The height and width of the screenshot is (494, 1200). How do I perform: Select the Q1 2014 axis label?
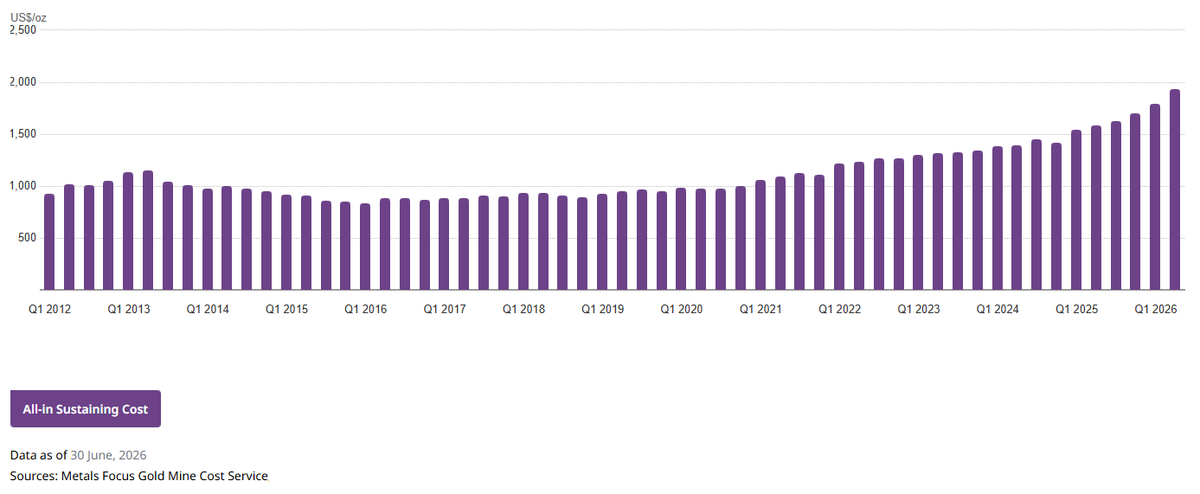tap(207, 310)
